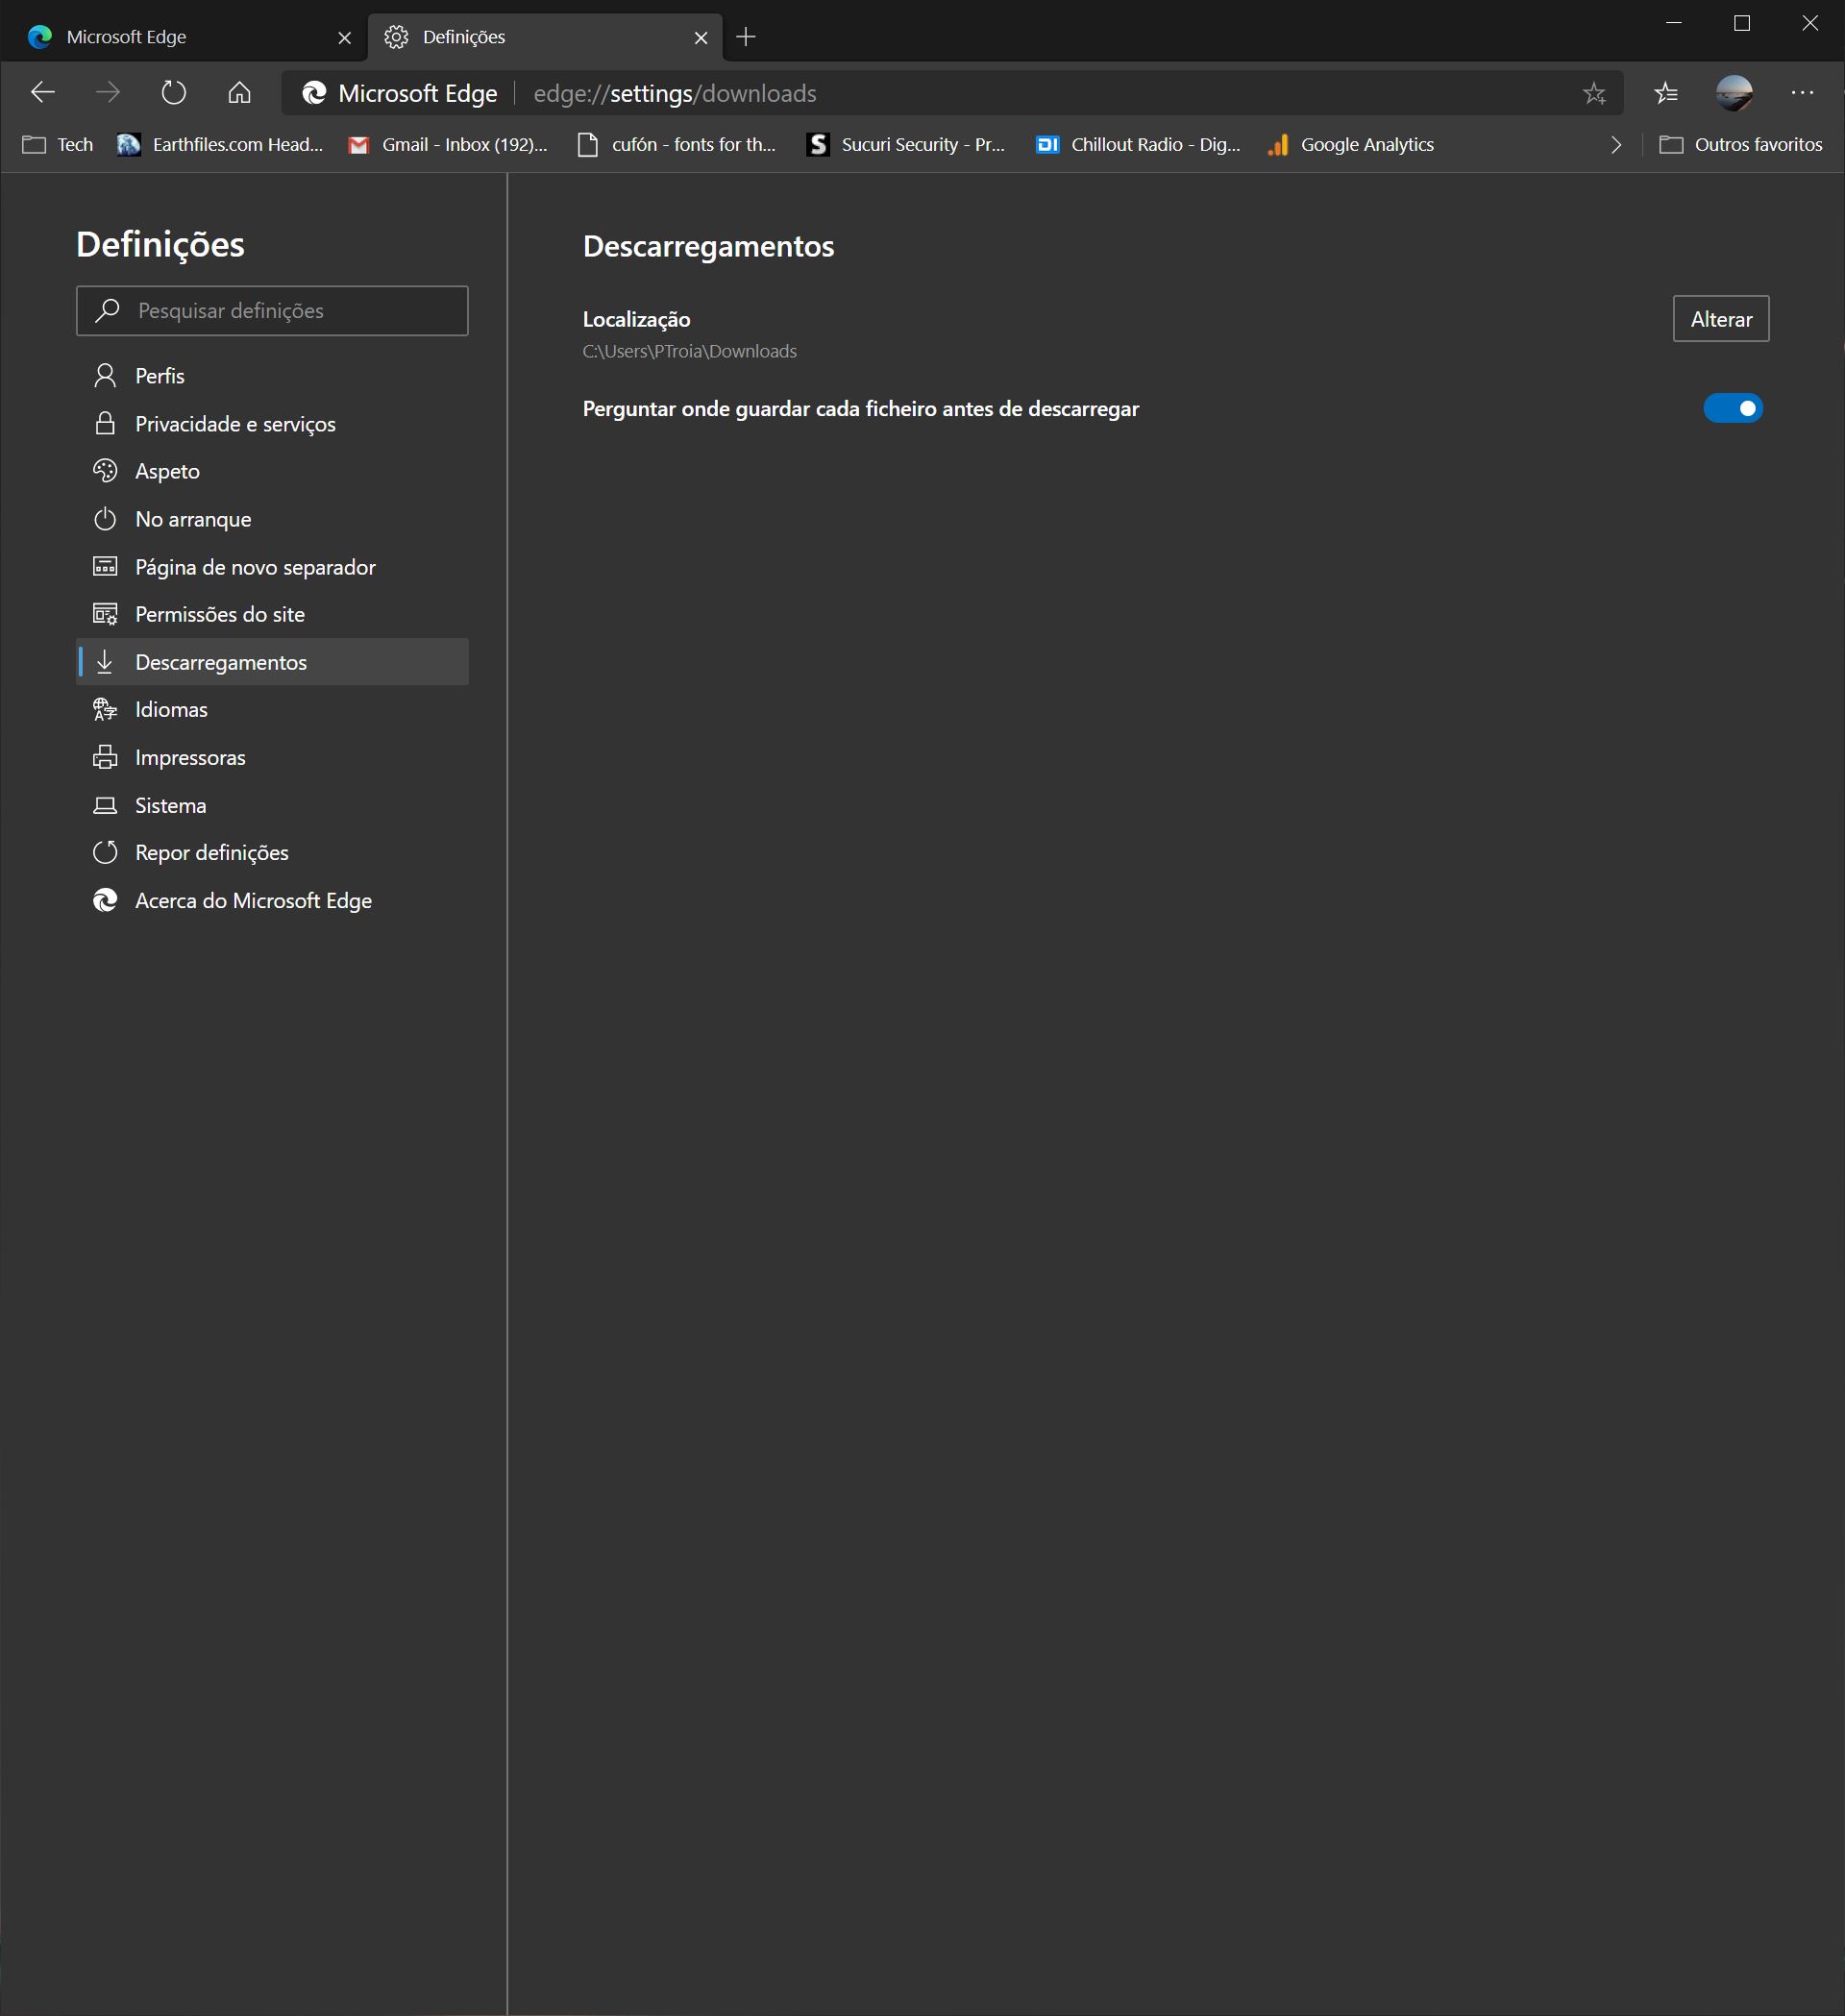
Task: Open the home page icon
Action: [239, 93]
